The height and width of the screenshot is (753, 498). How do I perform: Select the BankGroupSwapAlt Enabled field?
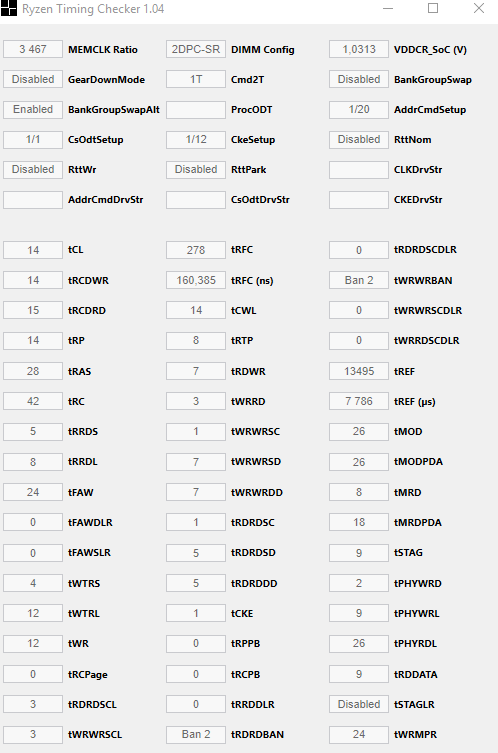tap(33, 109)
